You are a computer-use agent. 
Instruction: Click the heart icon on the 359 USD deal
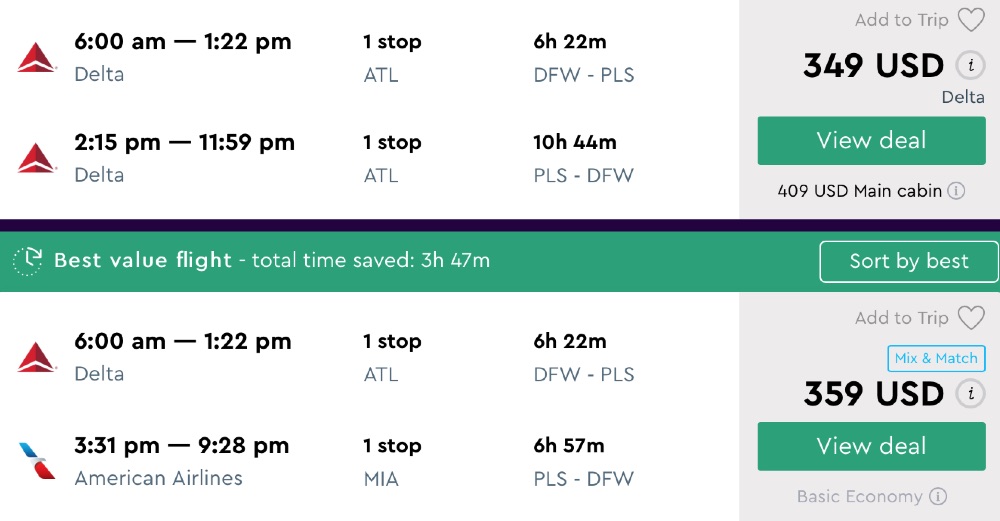(971, 318)
